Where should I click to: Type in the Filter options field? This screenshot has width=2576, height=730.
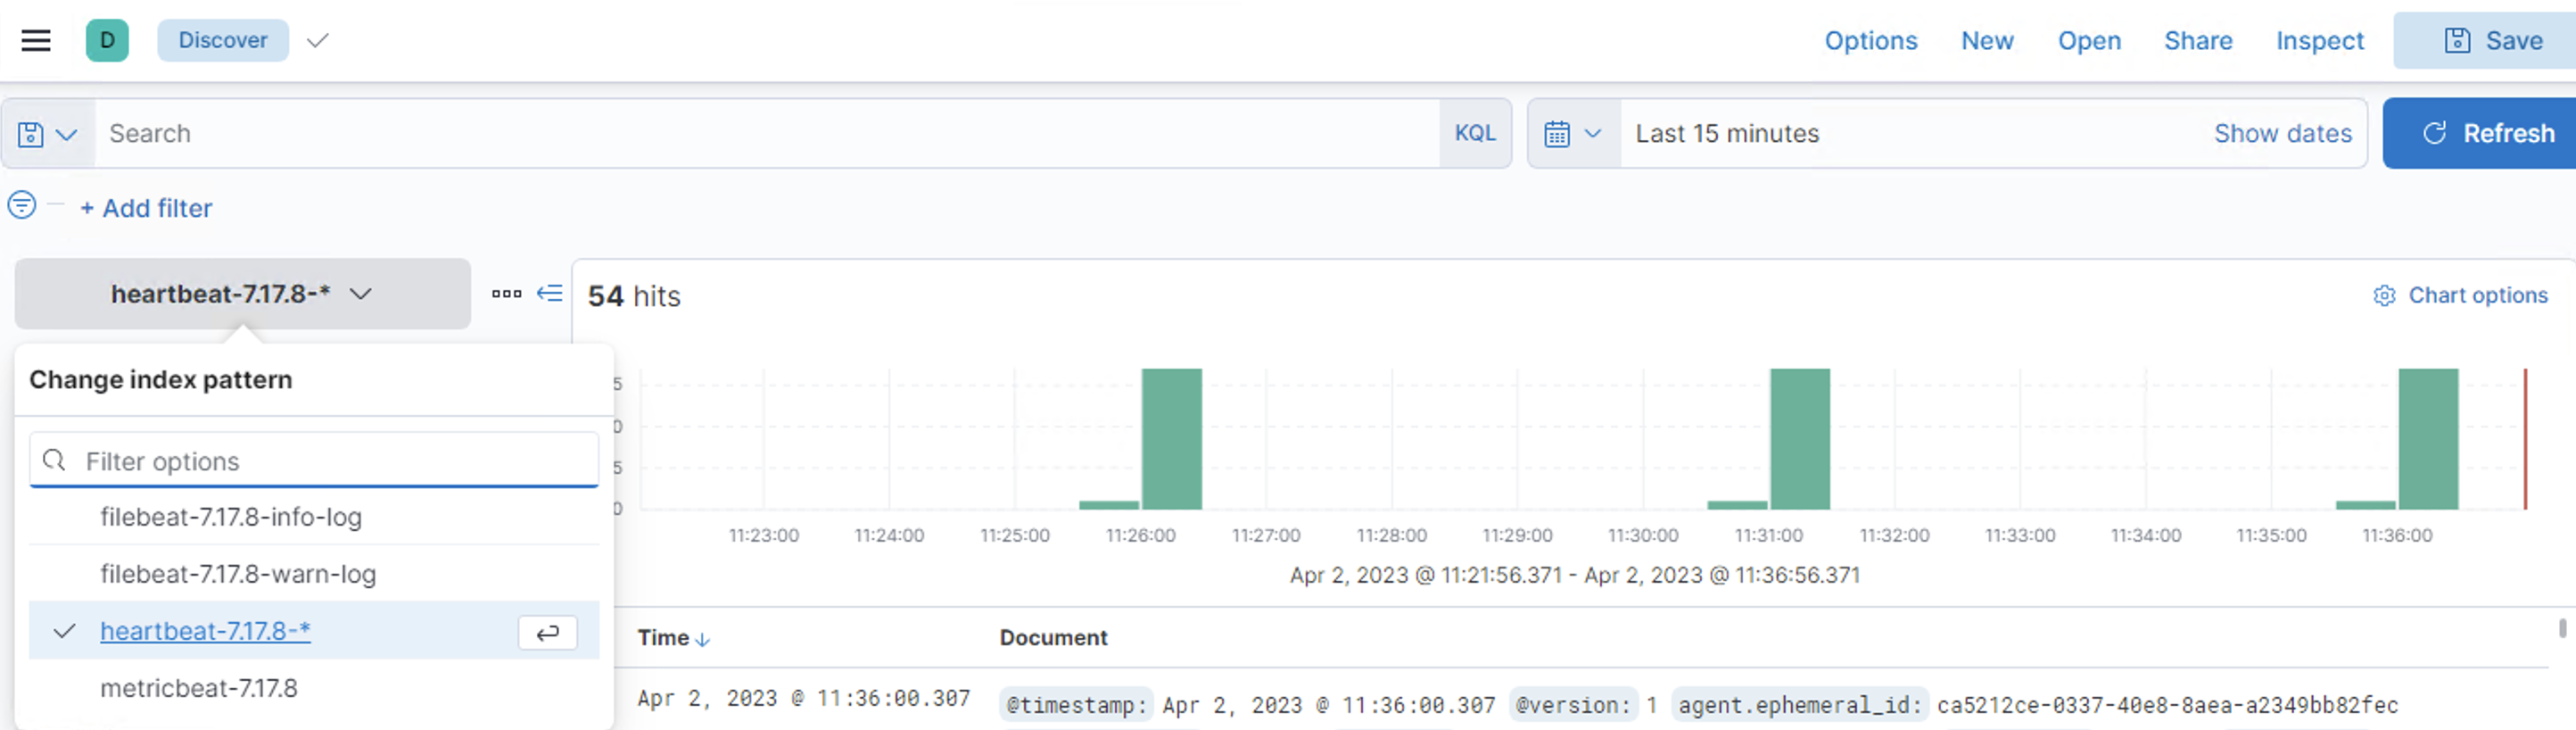(314, 460)
